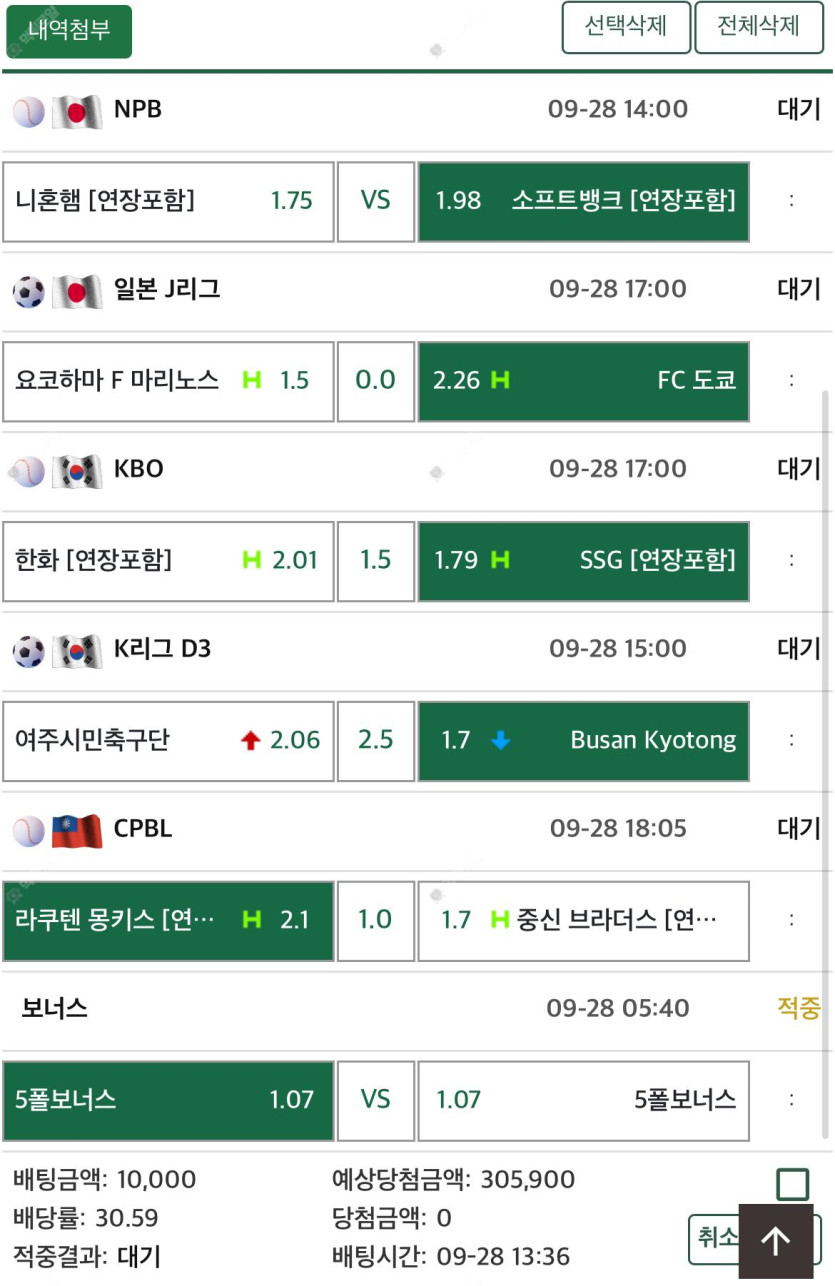Click the blue down arrow by Busan Kyotong
The image size is (835, 1286).
coord(501,741)
